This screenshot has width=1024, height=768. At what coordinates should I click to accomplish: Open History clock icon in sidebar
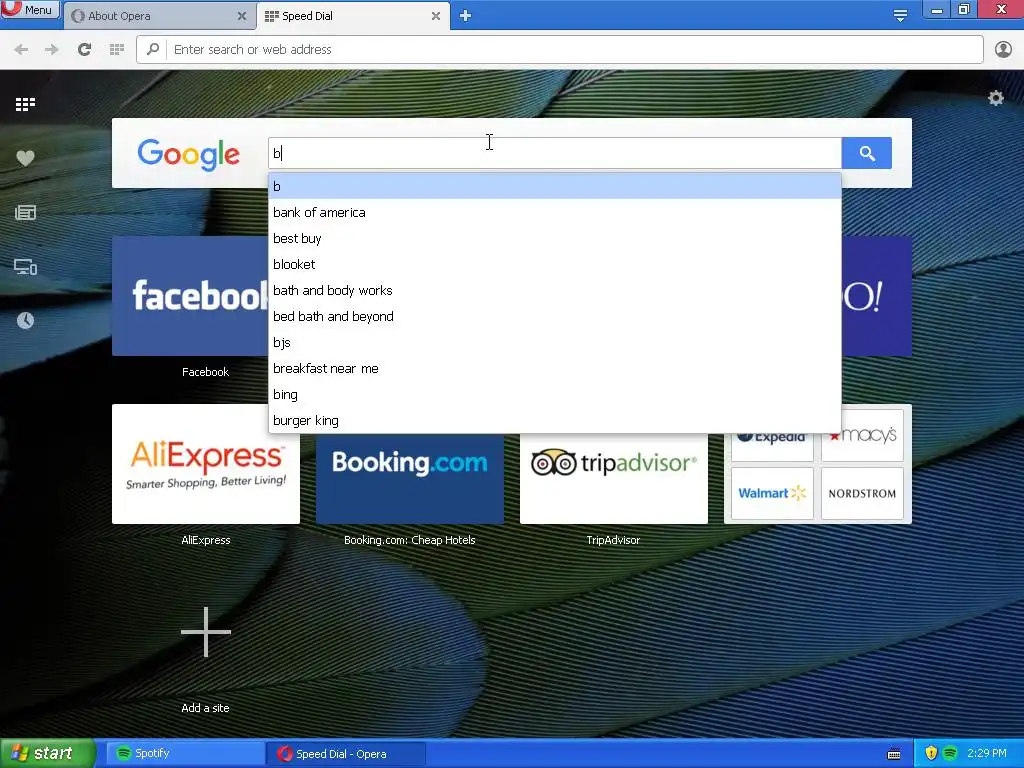(25, 320)
